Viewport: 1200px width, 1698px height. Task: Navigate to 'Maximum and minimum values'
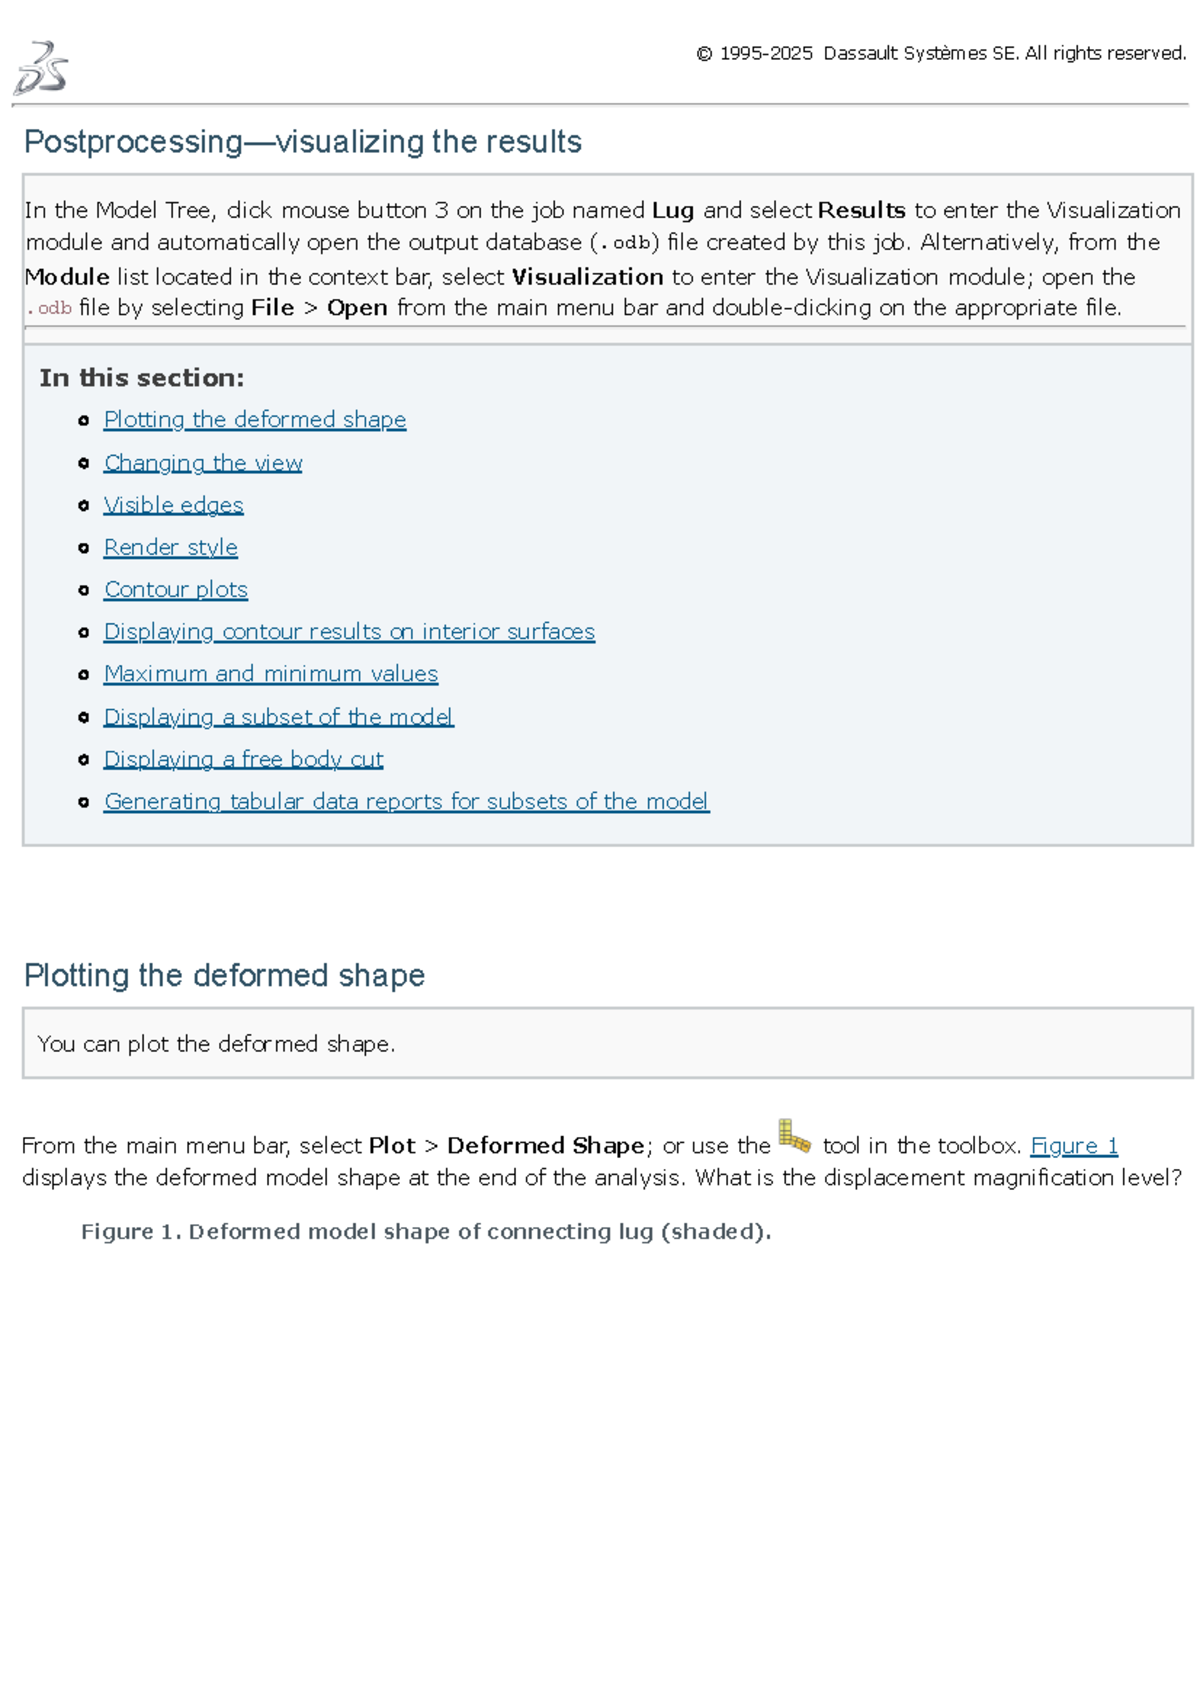(x=271, y=674)
